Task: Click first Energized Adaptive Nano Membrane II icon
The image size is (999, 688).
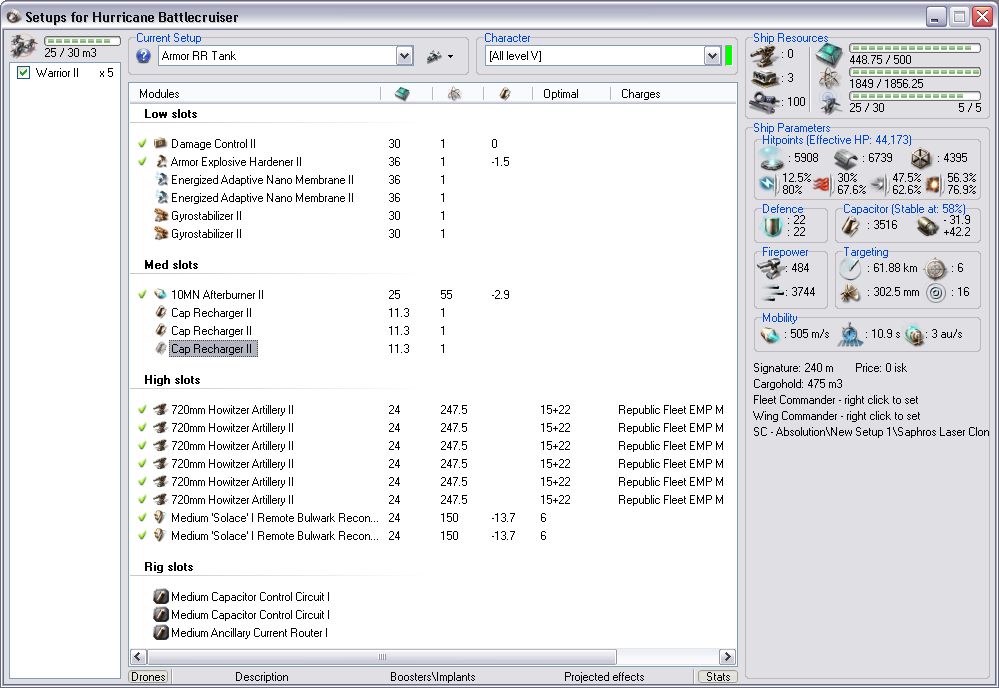Action: [x=161, y=180]
